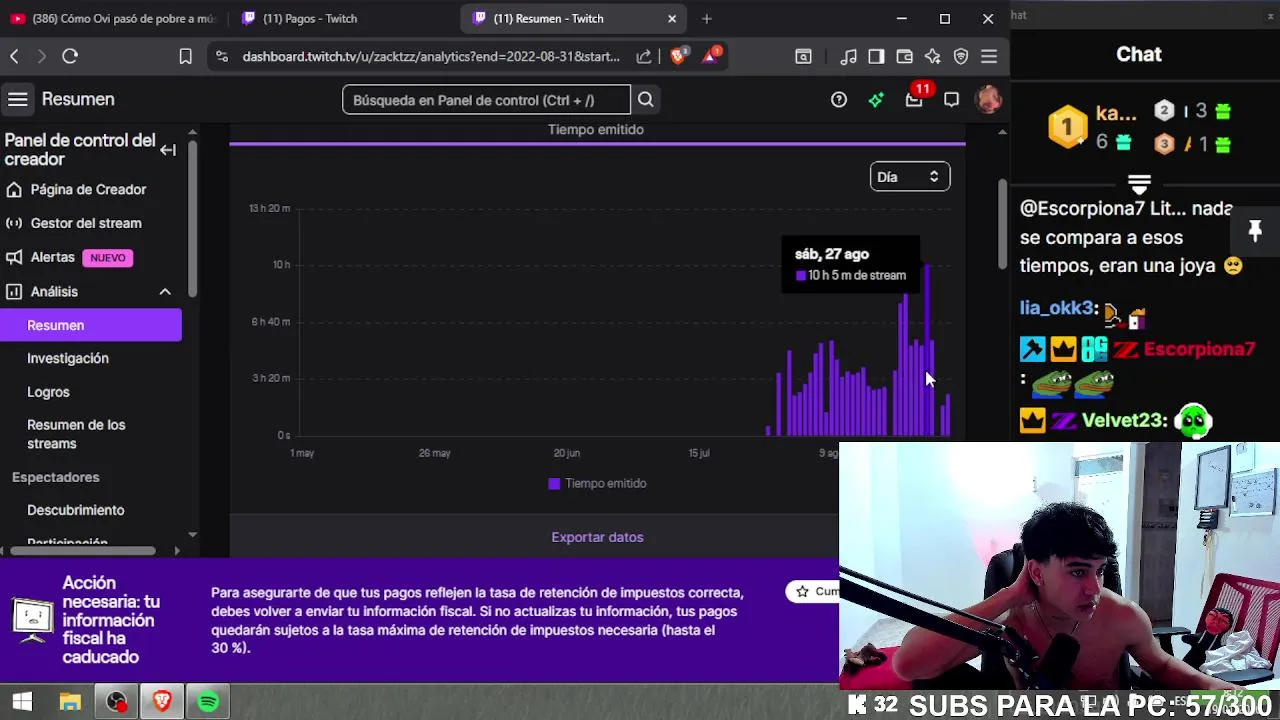Click Exportar datos link
Screen dimensions: 1280x720
597,537
